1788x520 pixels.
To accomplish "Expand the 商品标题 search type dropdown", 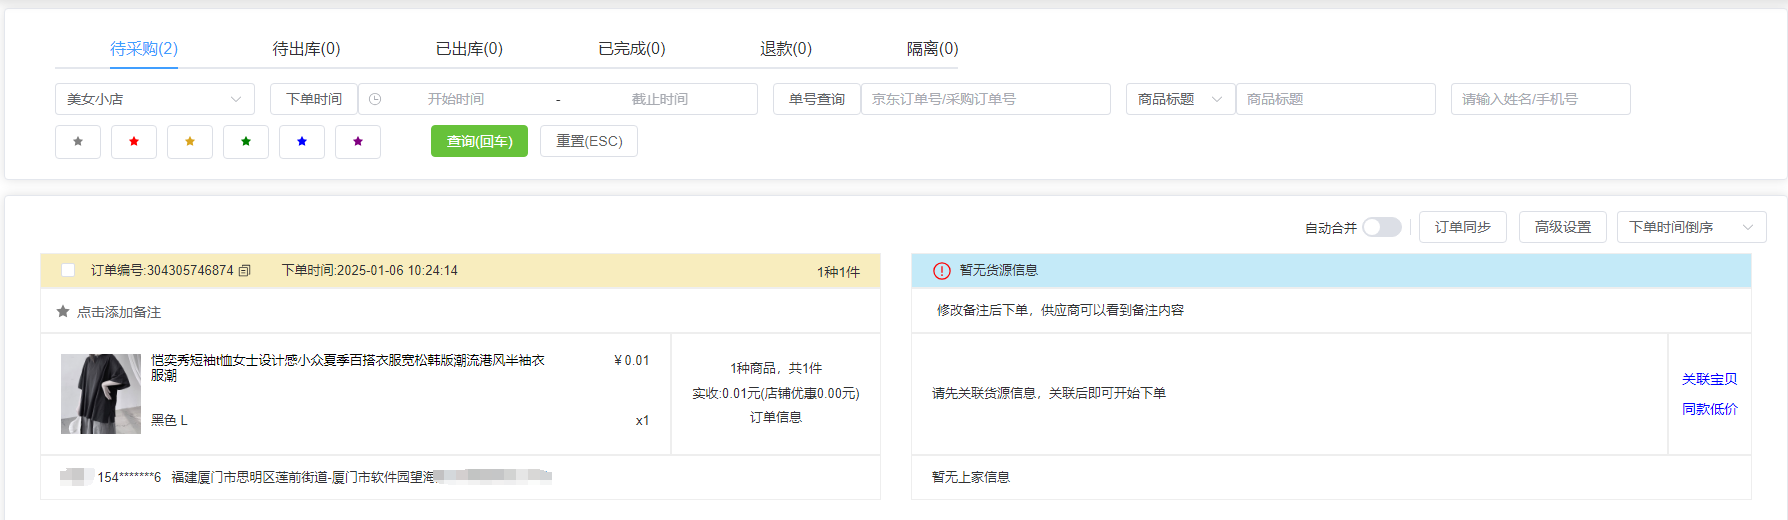I will tap(1180, 99).
